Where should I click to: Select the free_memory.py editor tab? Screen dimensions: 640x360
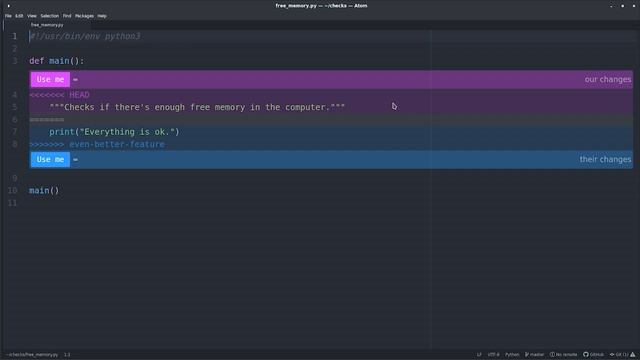click(x=47, y=25)
